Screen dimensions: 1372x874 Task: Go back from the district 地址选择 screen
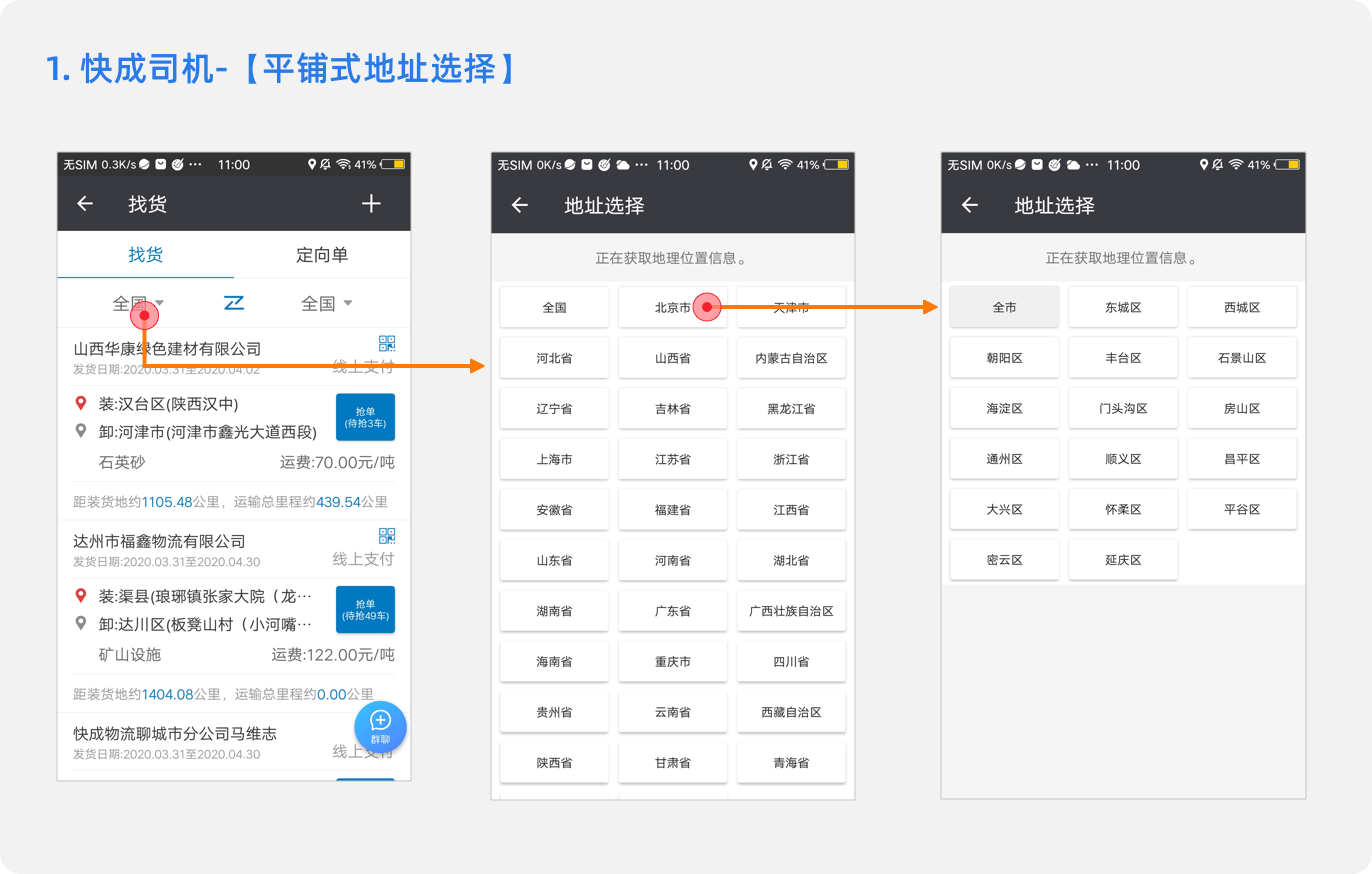[969, 205]
